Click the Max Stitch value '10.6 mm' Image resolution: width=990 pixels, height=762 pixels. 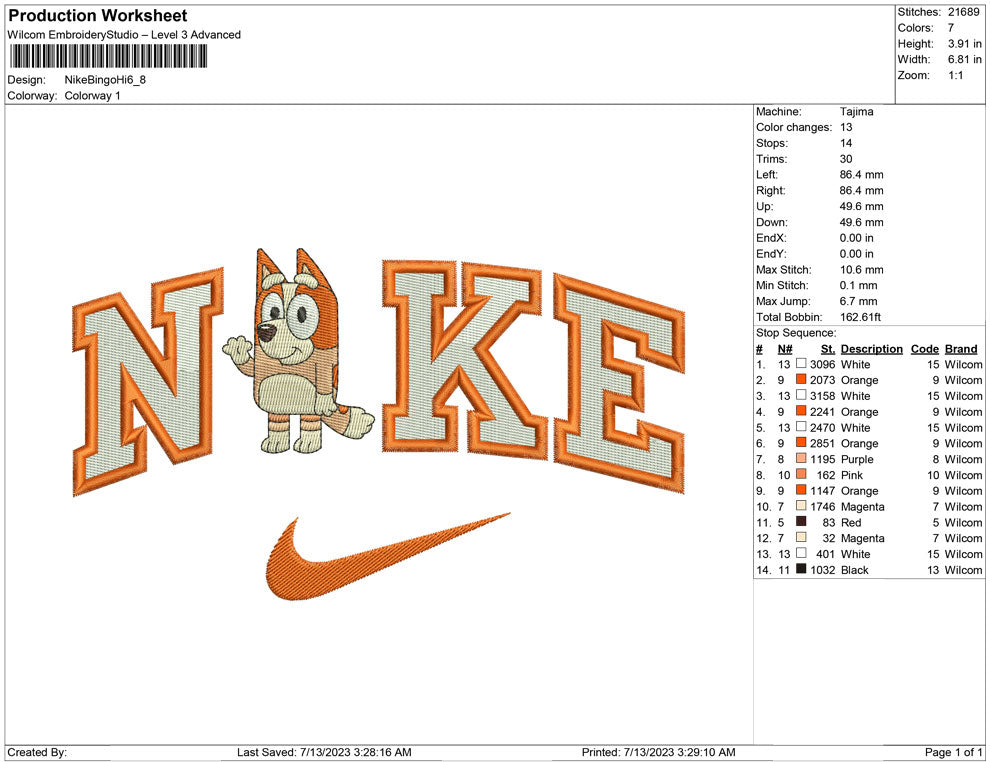pyautogui.click(x=862, y=270)
